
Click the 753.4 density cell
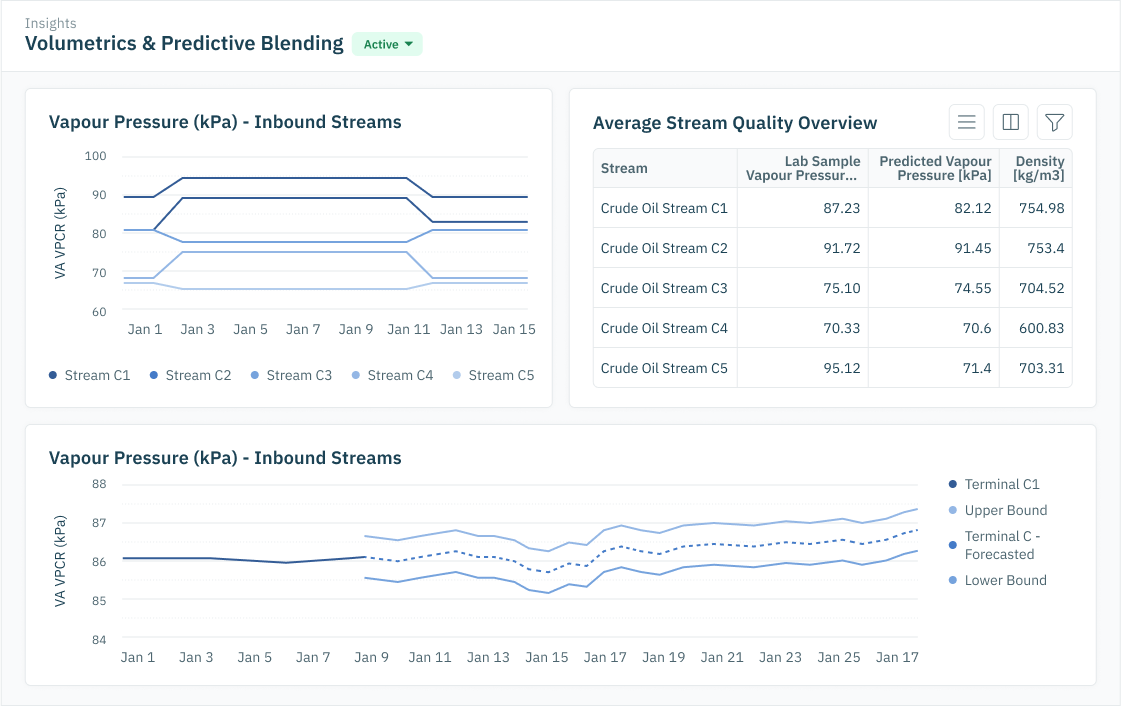tap(1036, 248)
